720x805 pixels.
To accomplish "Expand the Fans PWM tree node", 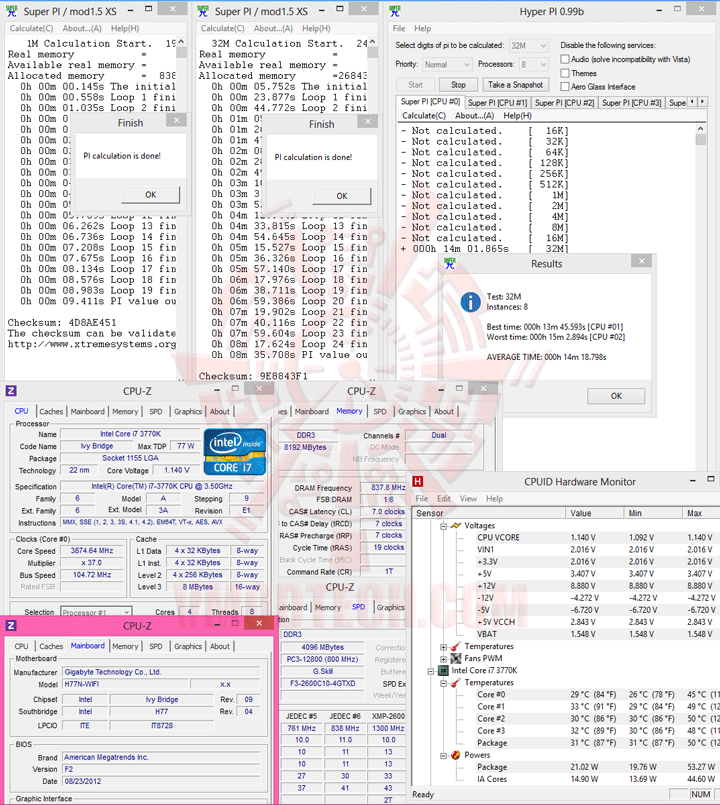I will [444, 658].
